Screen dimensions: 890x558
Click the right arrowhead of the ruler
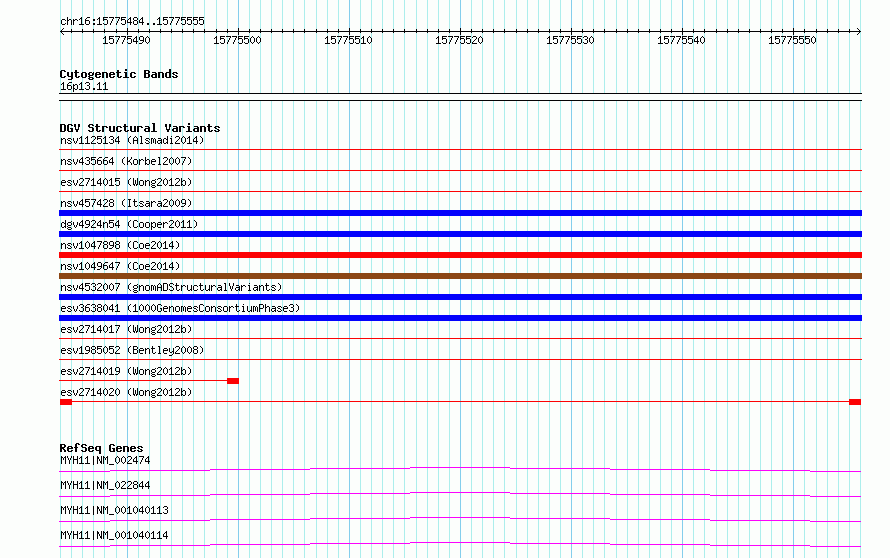coord(859,31)
